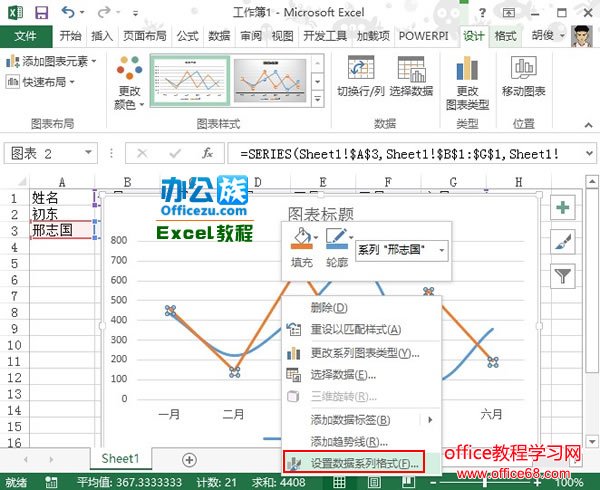Click Change Chart Type icon

pos(467,68)
